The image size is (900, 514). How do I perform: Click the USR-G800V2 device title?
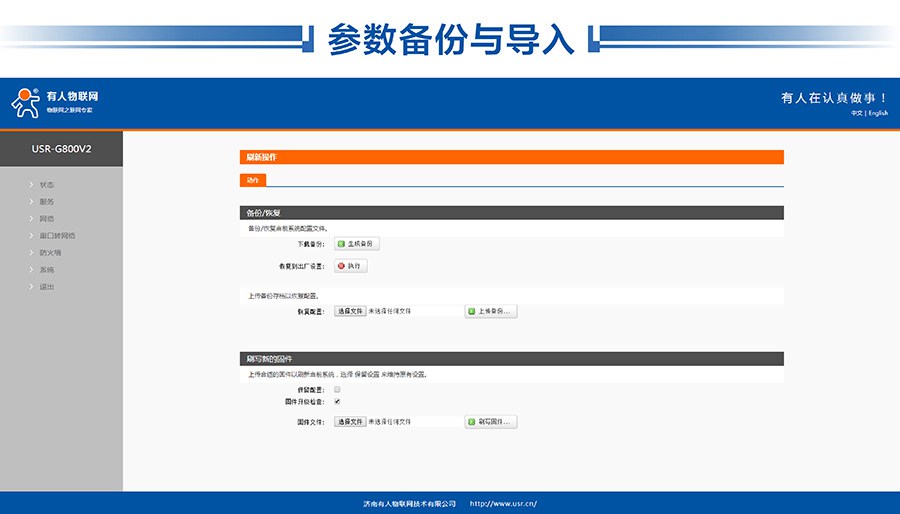point(61,149)
